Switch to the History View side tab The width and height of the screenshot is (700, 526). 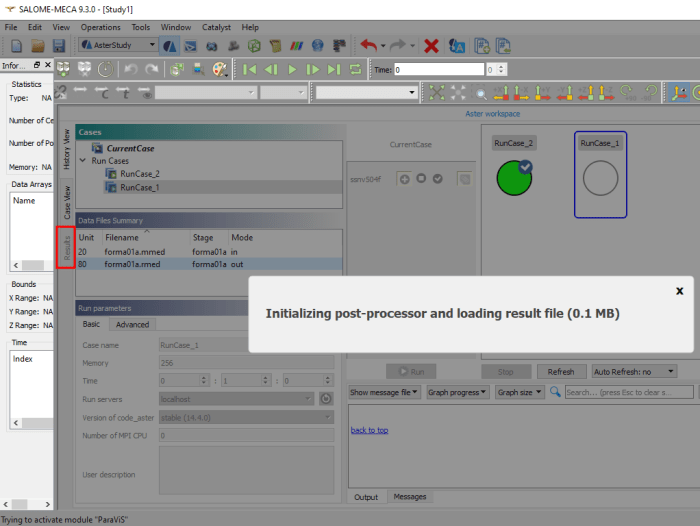coord(67,149)
